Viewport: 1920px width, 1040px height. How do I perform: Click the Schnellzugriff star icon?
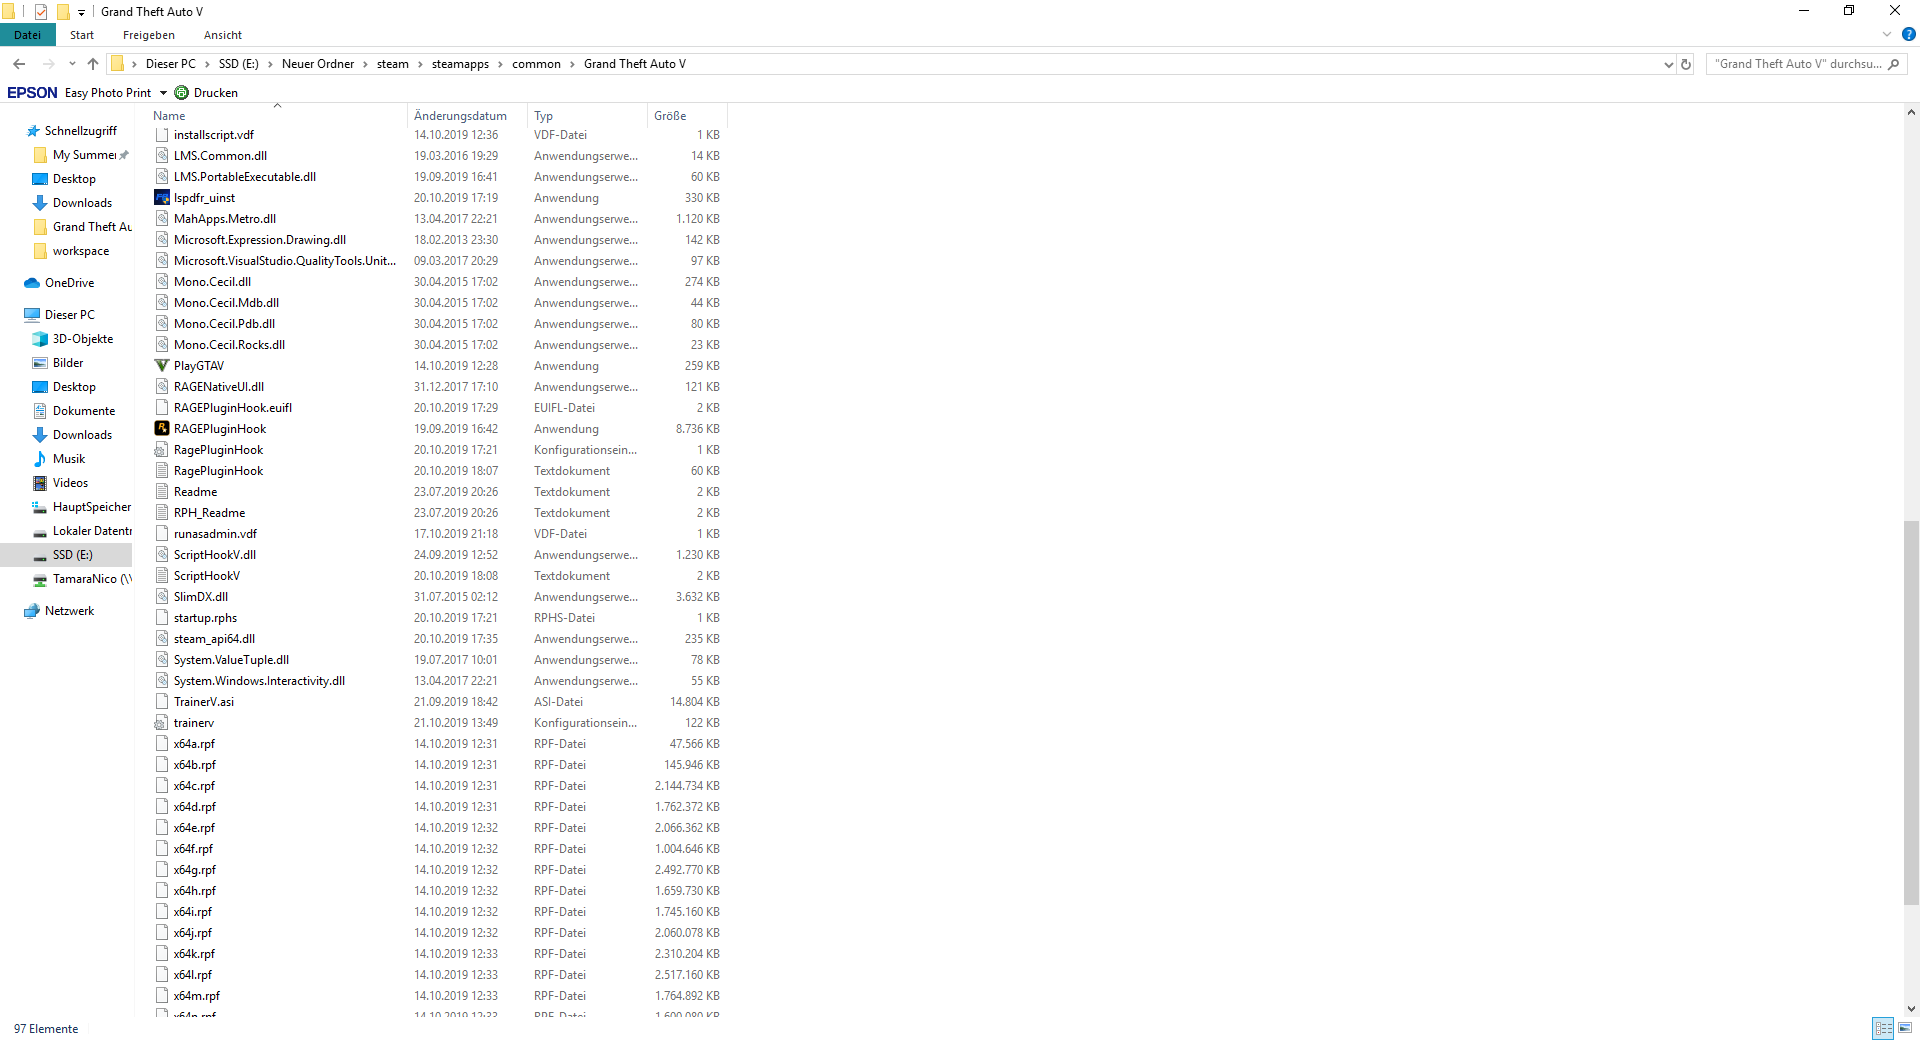click(x=33, y=131)
